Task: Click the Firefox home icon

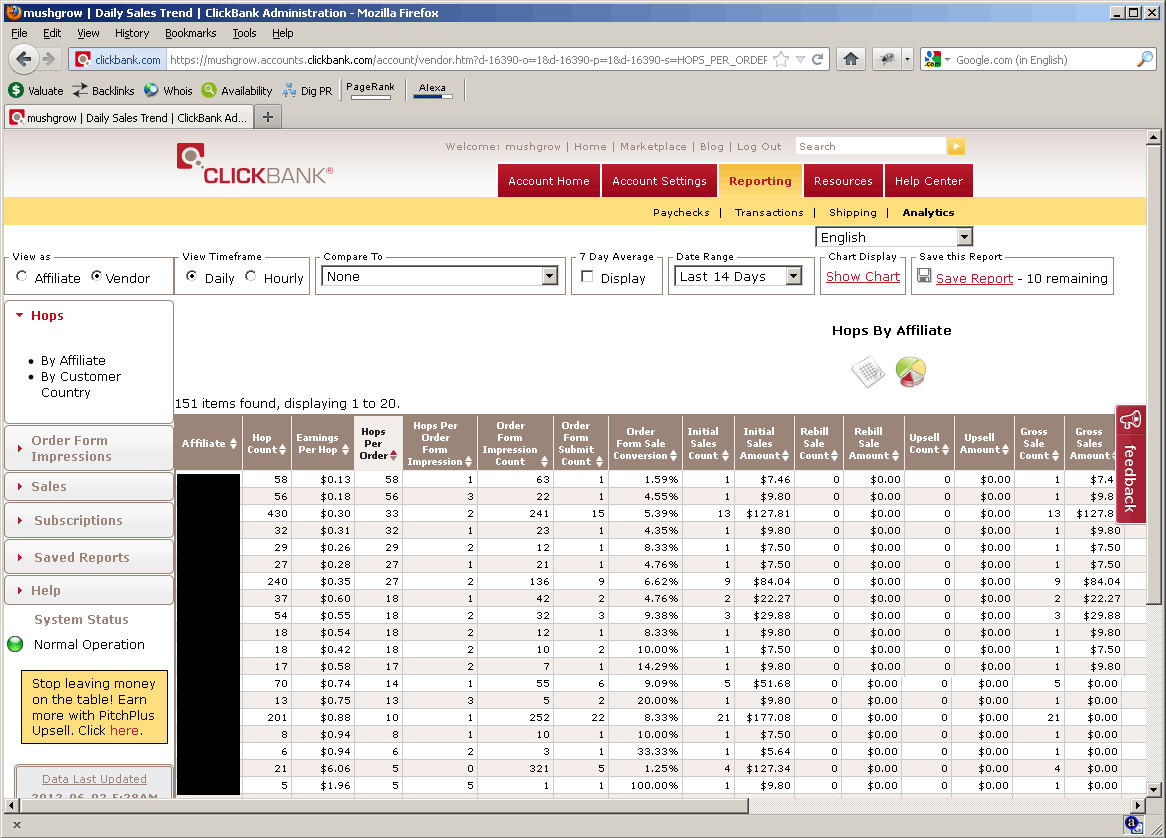Action: (850, 60)
